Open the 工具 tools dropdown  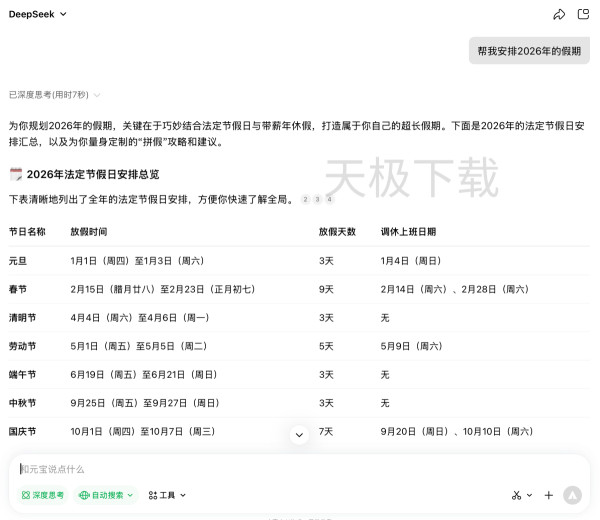pos(167,495)
